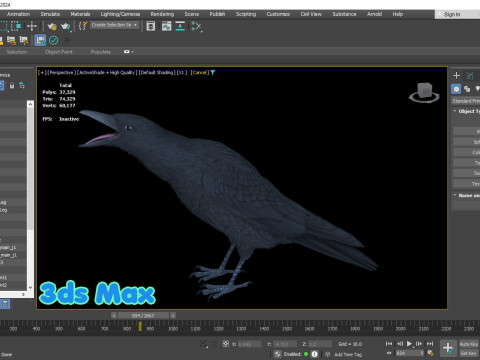Viewport: 480px width, 360px height.
Task: Open the Materials menu
Action: [x=80, y=14]
